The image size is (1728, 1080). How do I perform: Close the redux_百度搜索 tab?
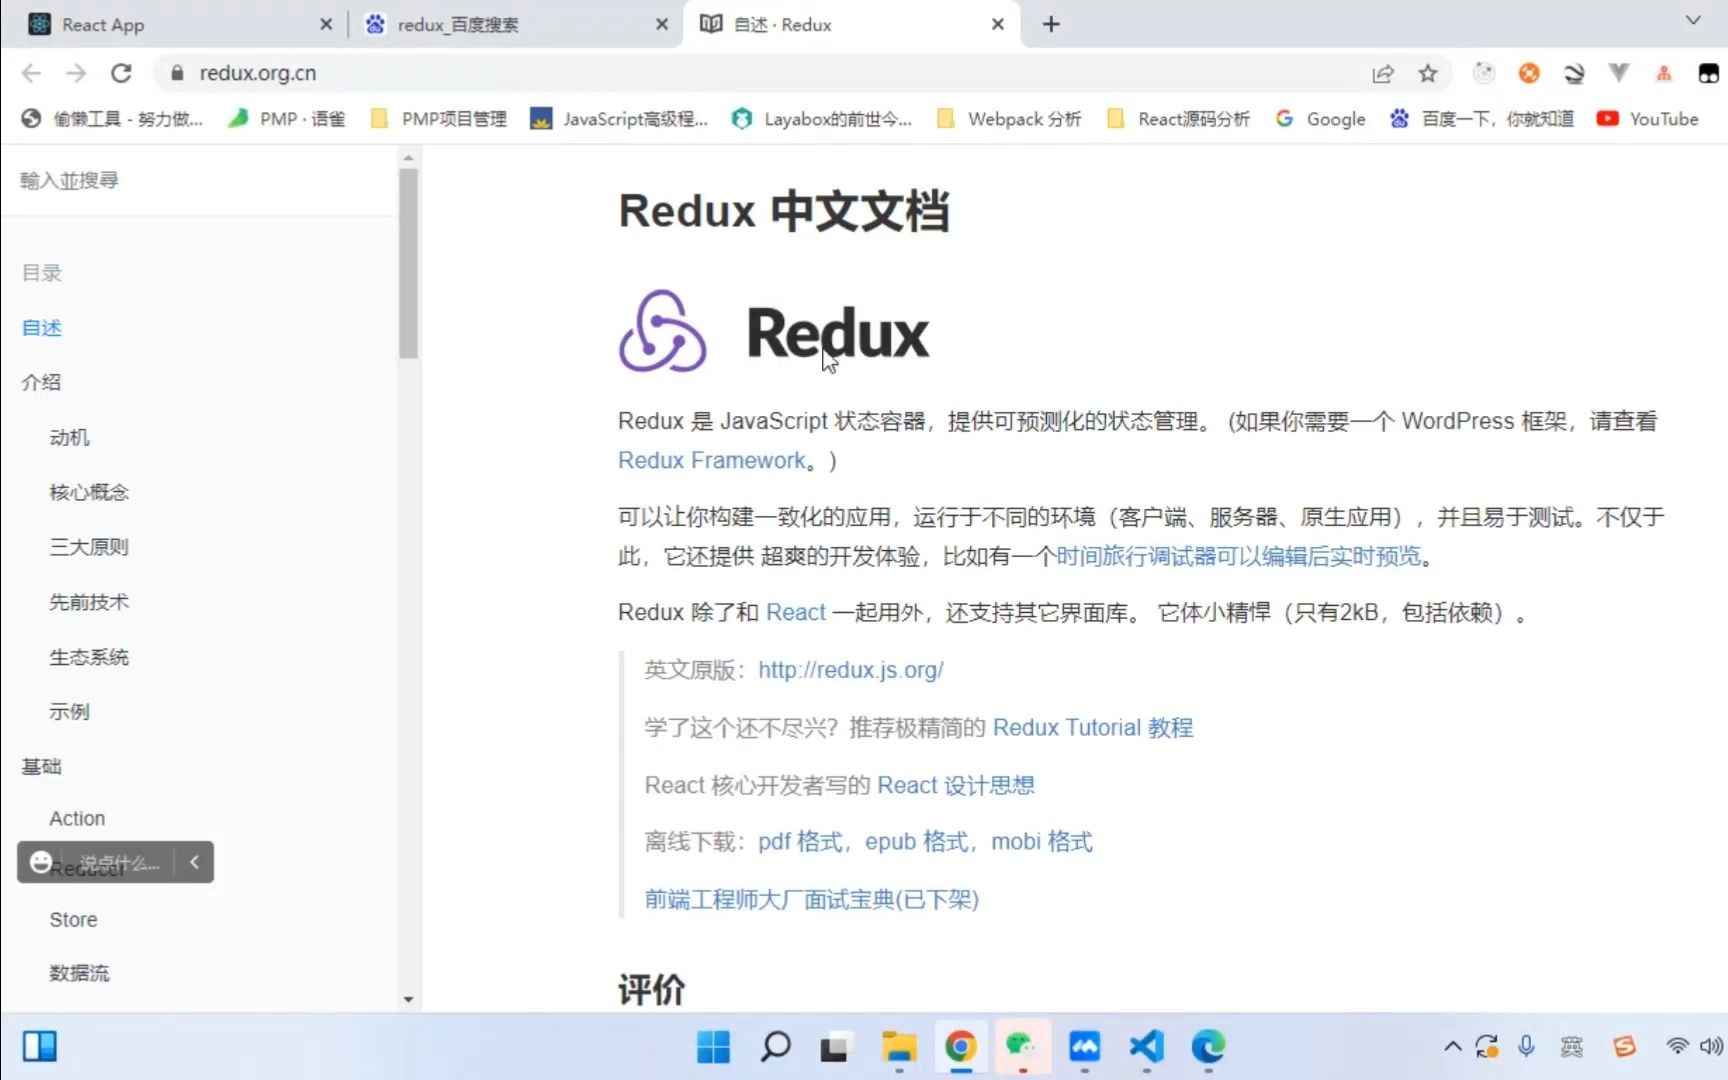point(662,24)
